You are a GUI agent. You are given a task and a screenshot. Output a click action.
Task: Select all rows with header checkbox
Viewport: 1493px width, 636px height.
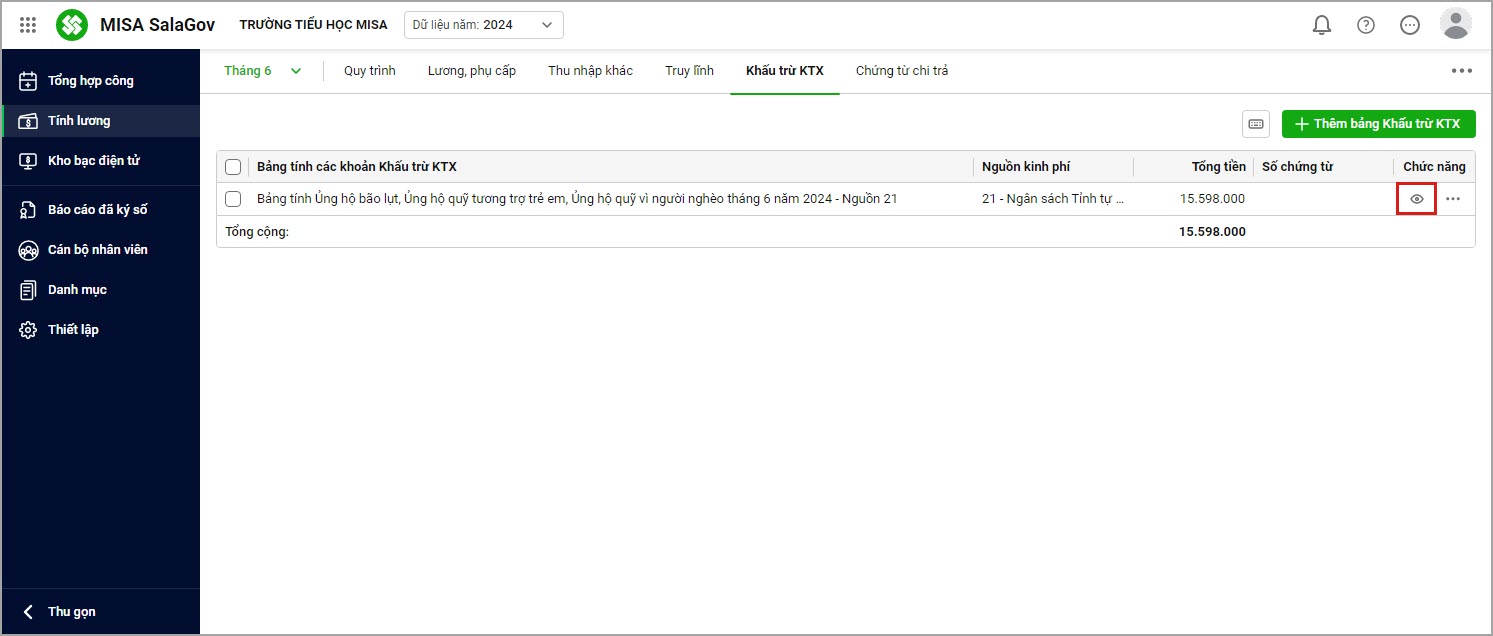click(233, 167)
